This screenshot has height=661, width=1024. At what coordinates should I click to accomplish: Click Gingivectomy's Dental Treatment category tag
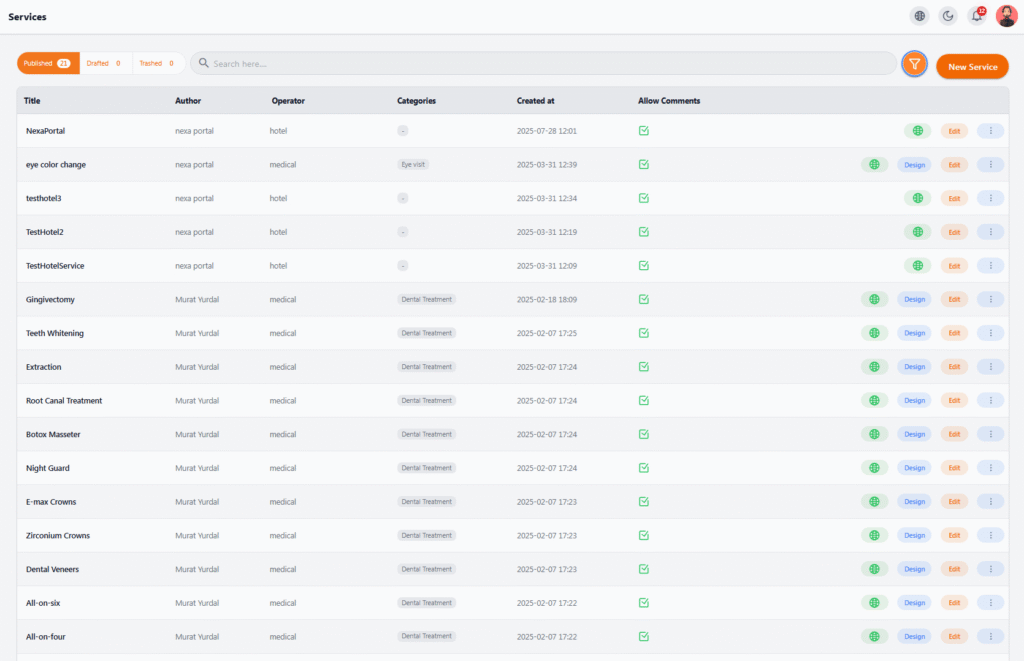tap(426, 299)
